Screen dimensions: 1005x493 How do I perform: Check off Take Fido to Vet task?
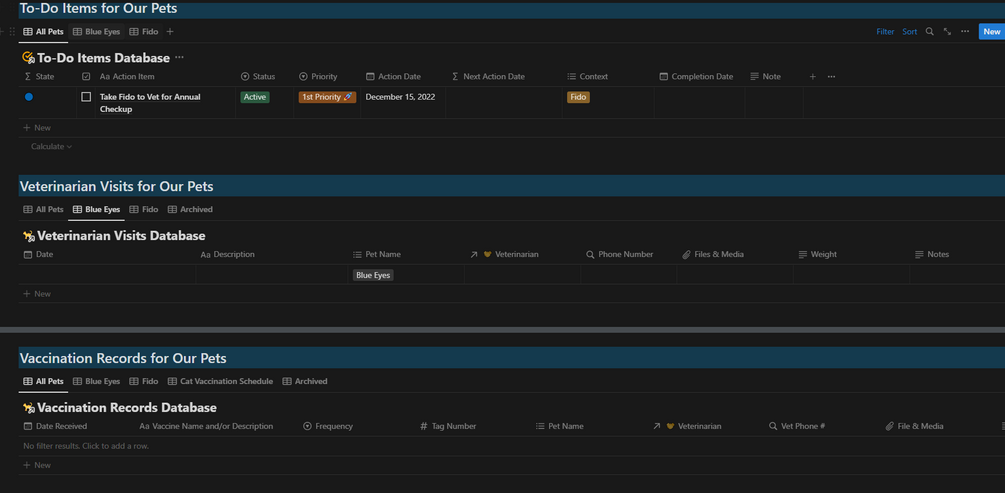coord(87,97)
